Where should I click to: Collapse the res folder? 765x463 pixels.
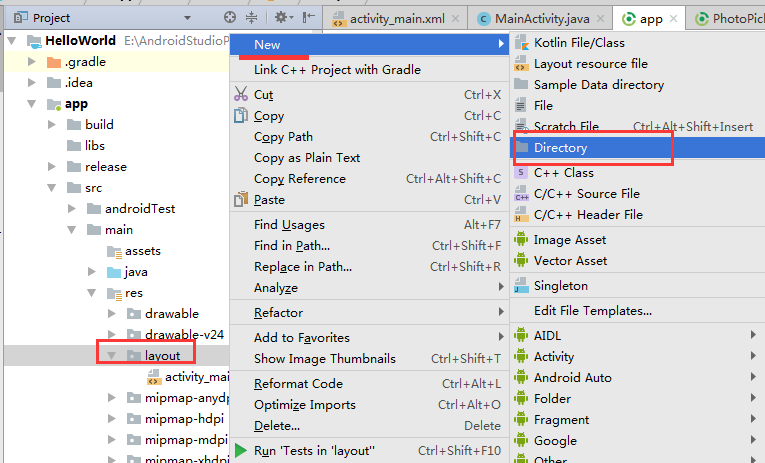[x=92, y=293]
